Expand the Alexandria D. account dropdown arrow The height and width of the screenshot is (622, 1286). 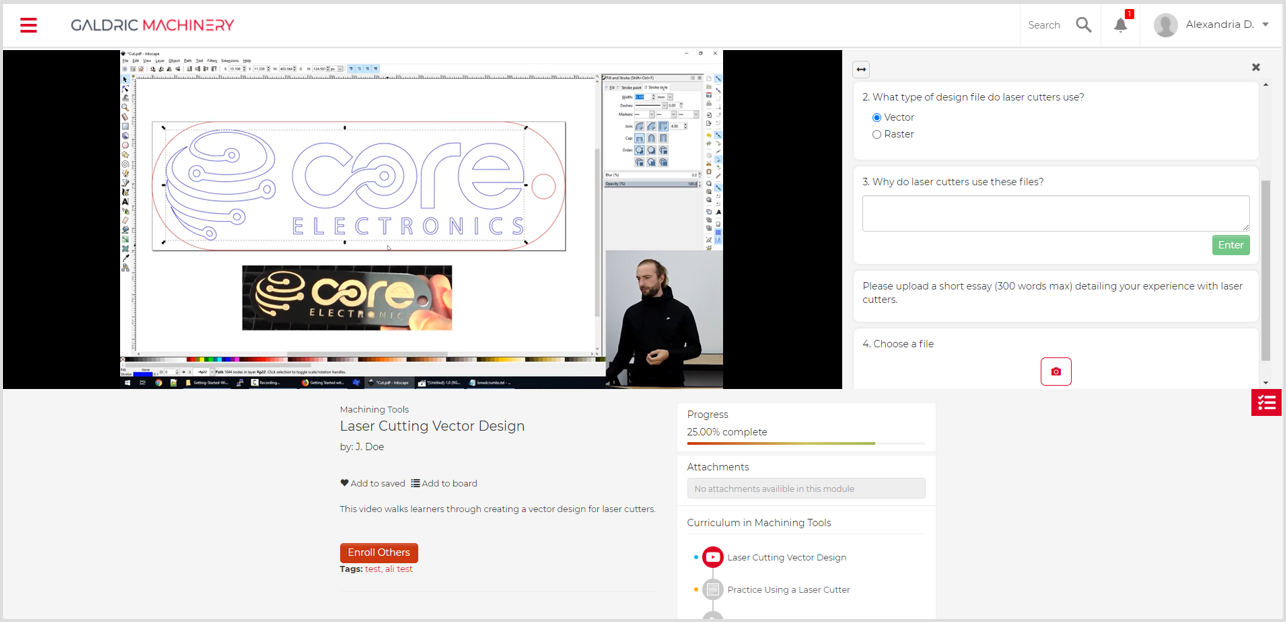click(1265, 25)
